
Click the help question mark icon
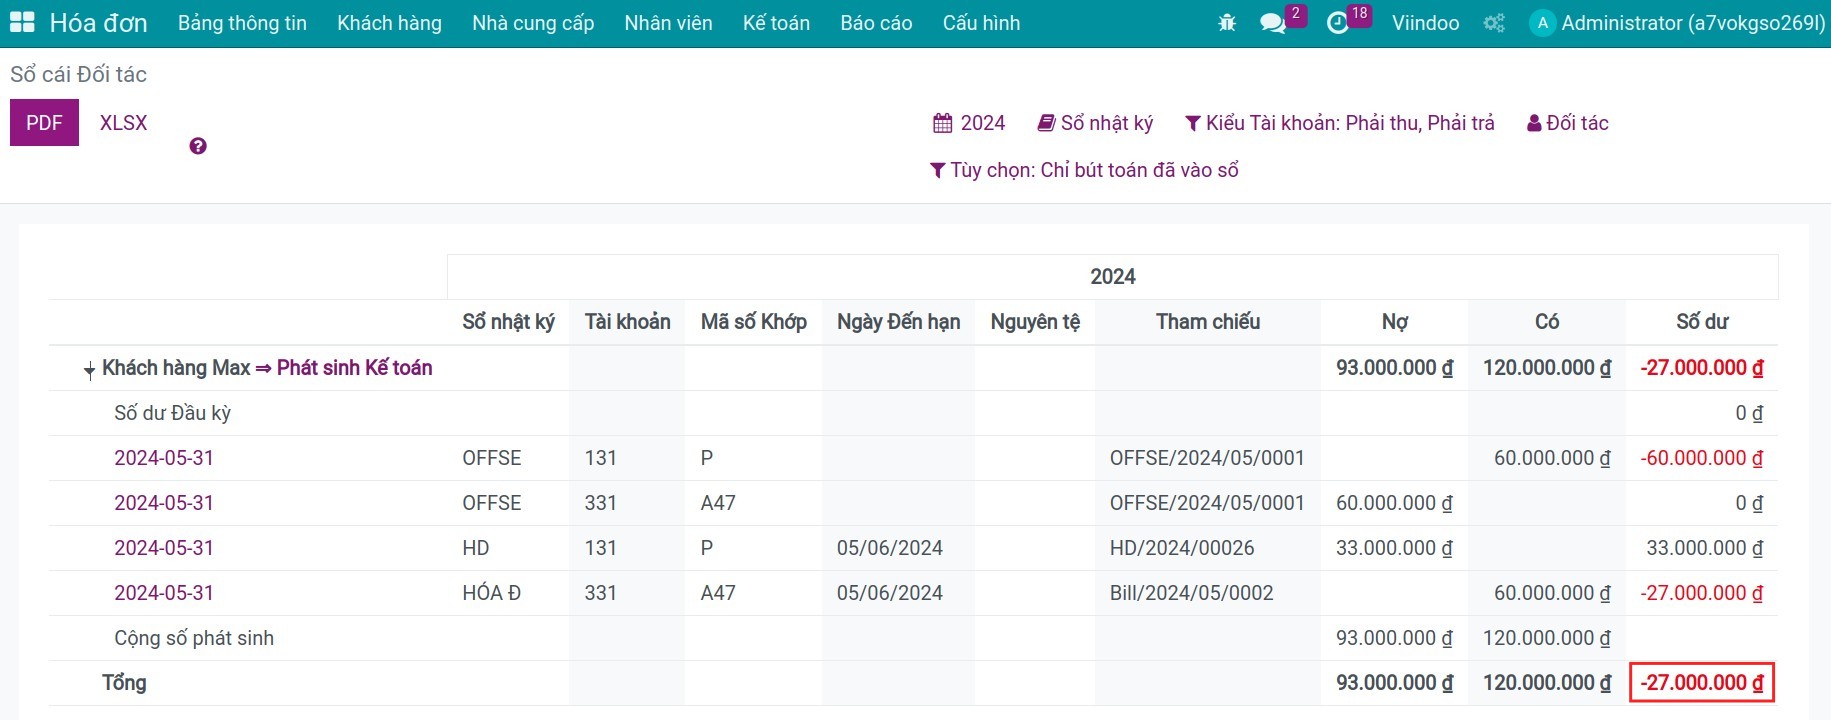click(198, 146)
